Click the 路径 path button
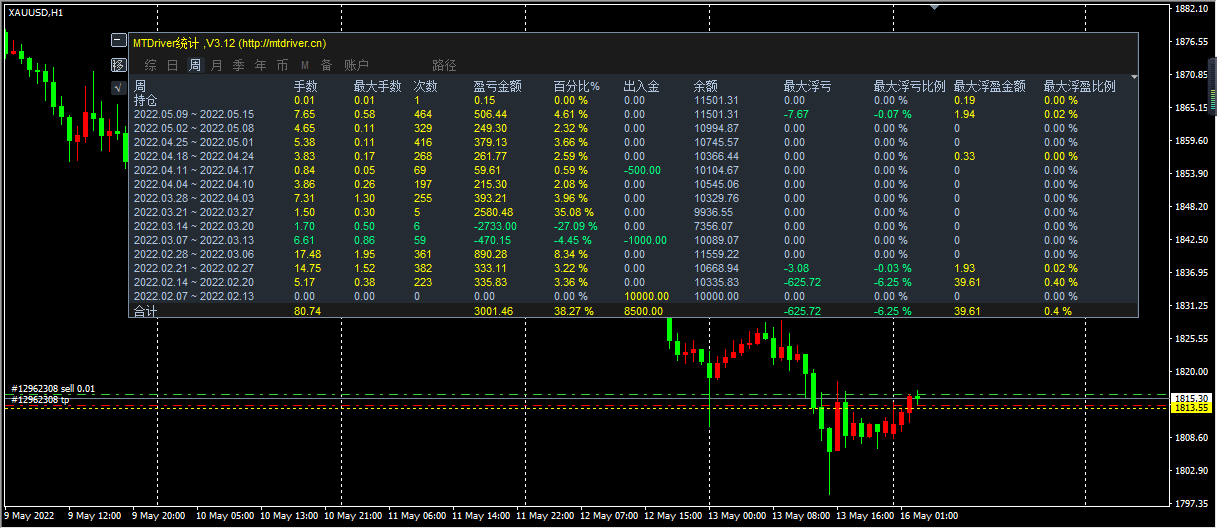Viewport: 1217px width, 529px height. pos(444,65)
